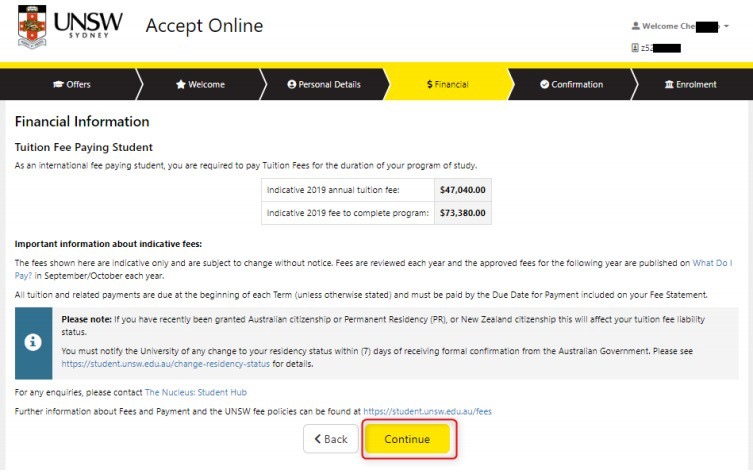Click the ID card icon near student number
The image size is (753, 472).
click(635, 47)
